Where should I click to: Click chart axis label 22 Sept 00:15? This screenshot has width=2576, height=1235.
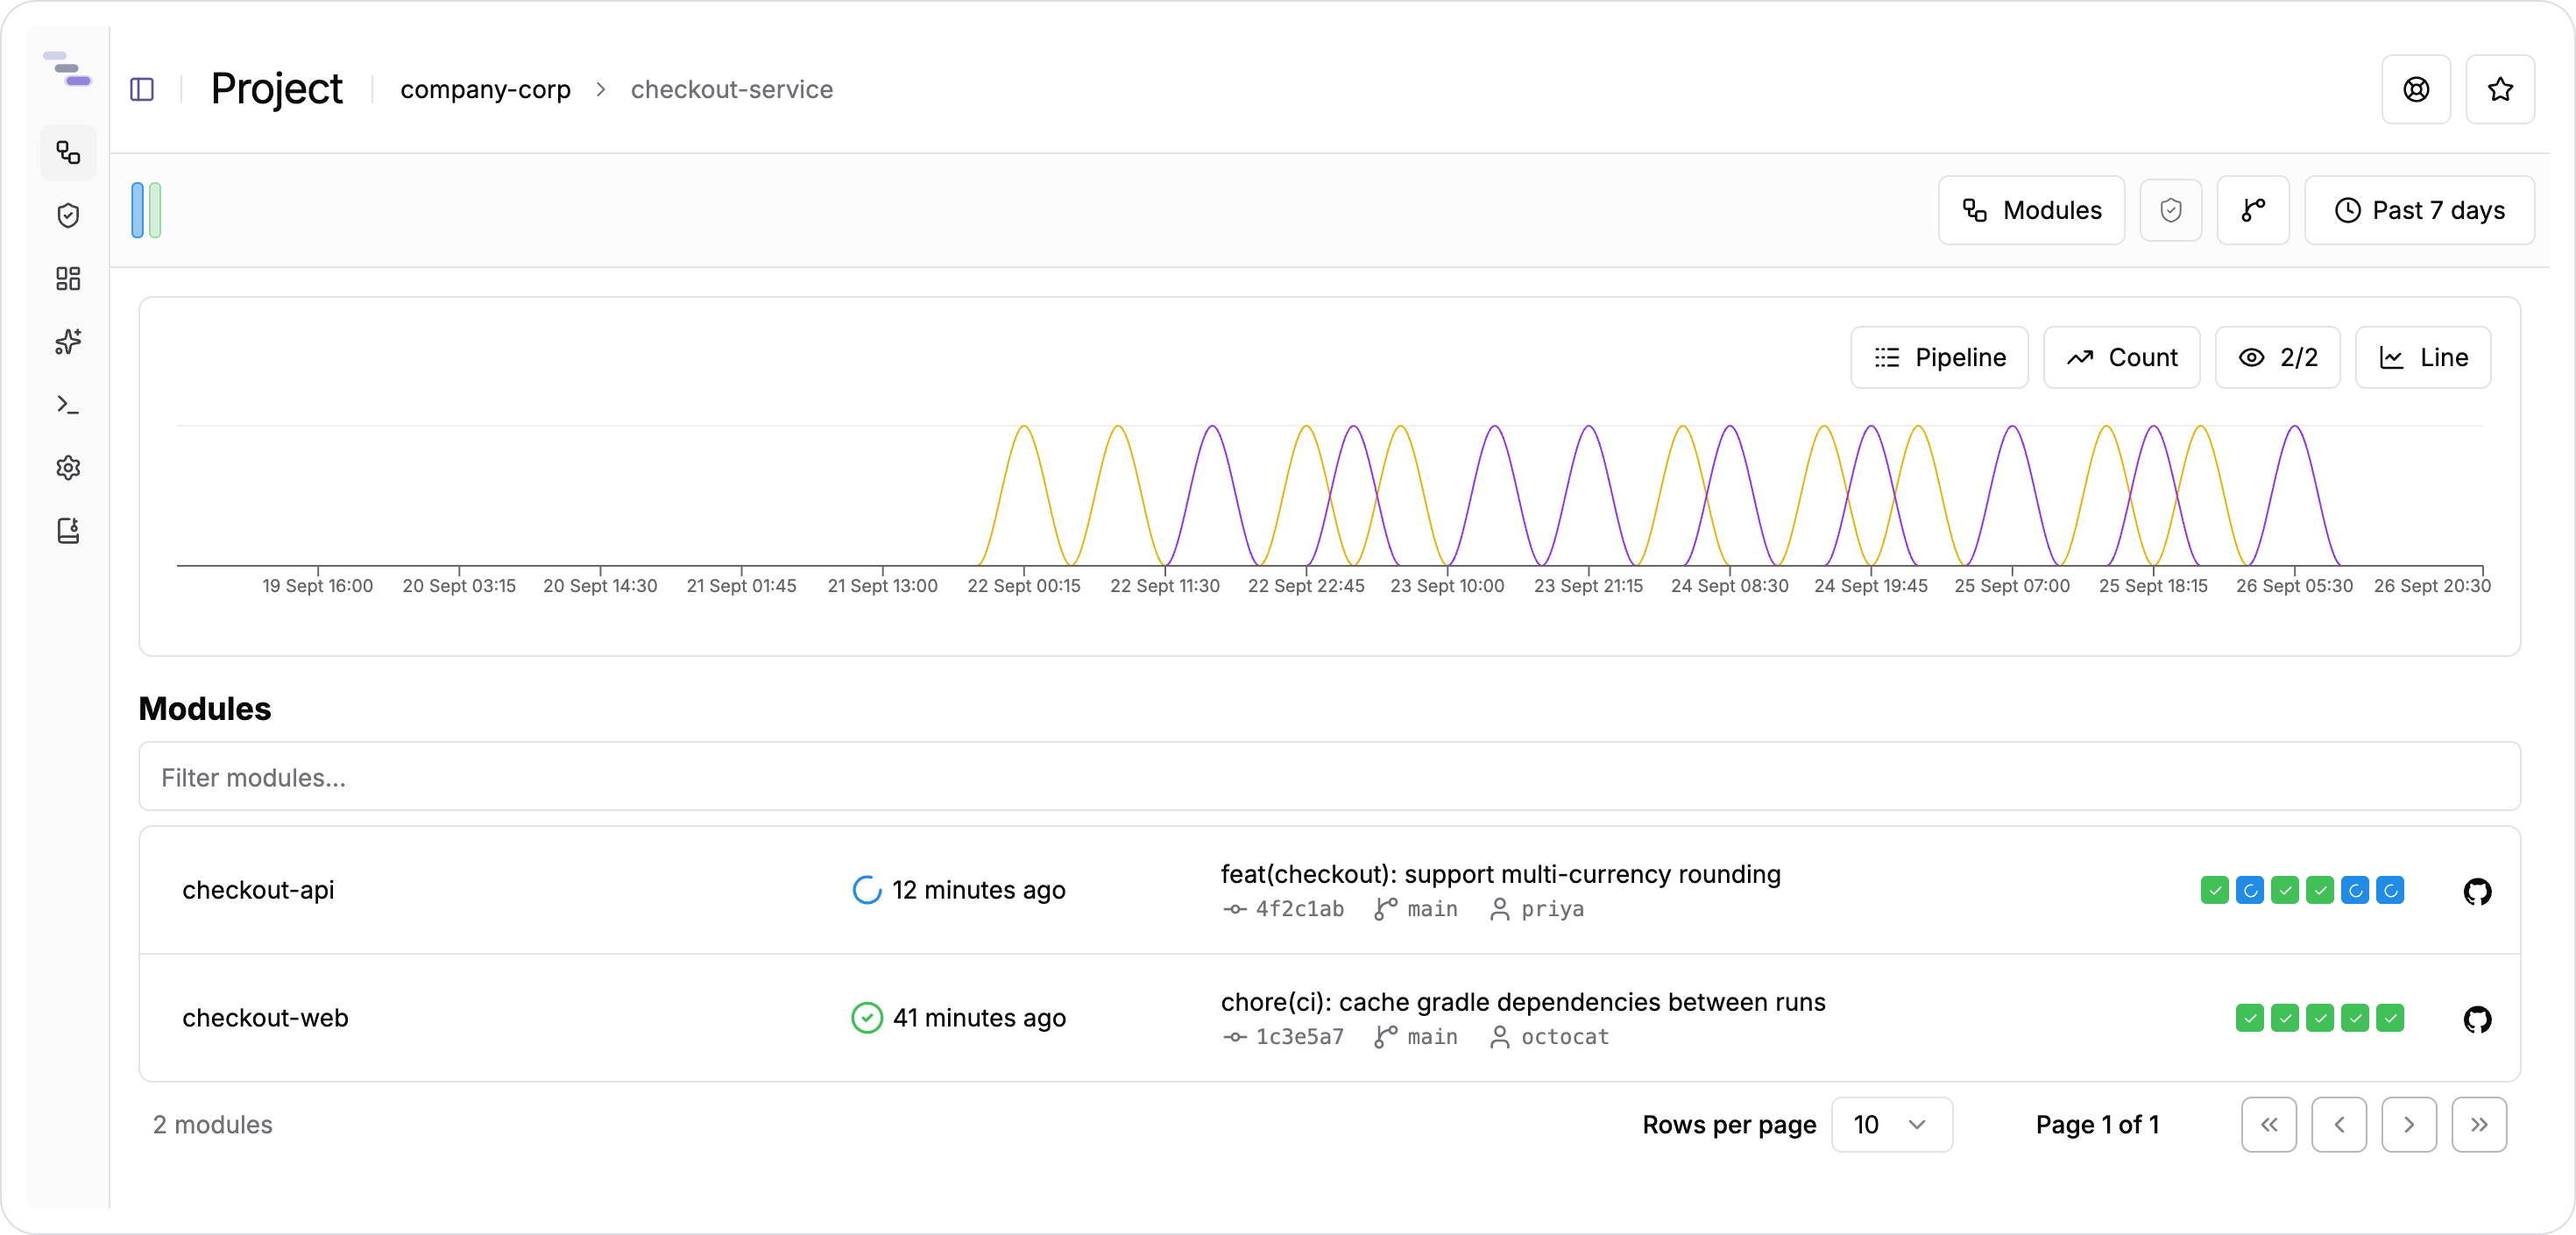(x=1023, y=586)
